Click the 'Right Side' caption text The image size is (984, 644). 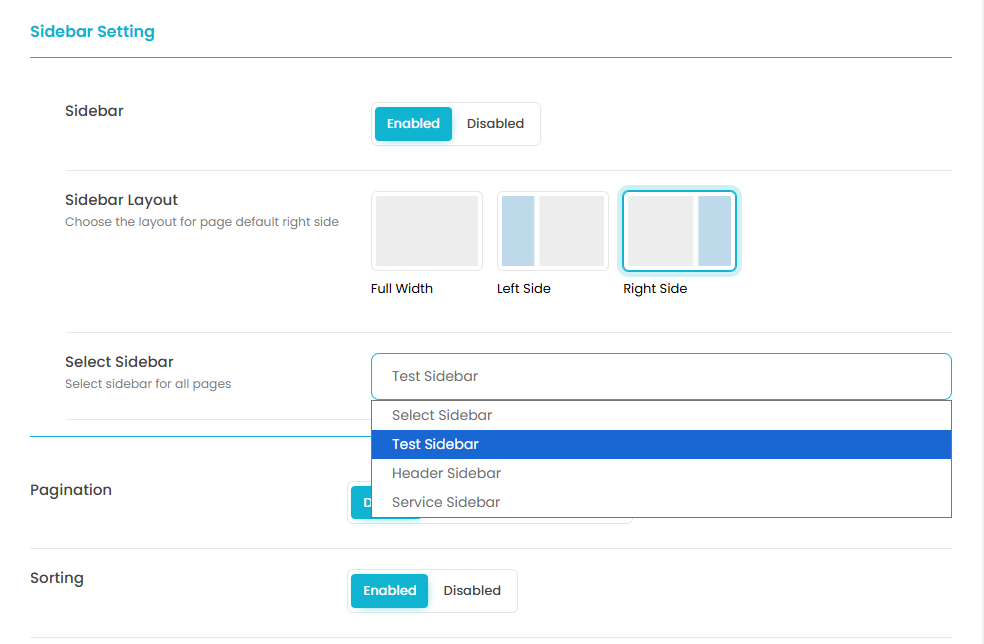pos(655,289)
